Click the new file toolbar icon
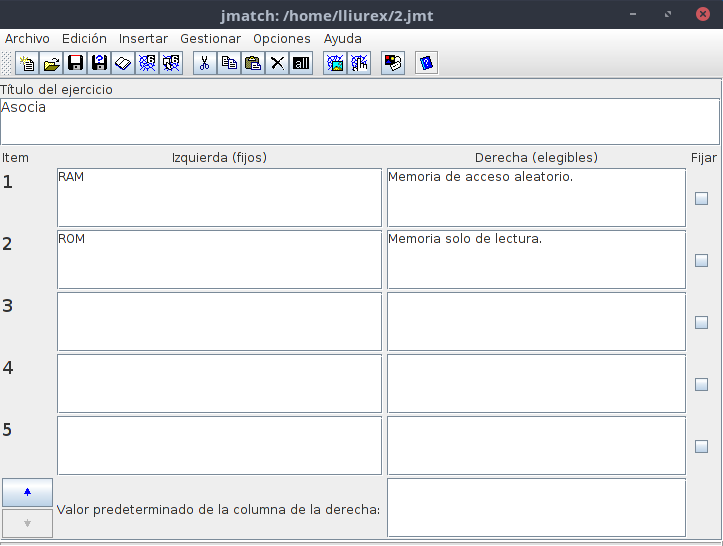This screenshot has height=546, width=723. pos(28,63)
